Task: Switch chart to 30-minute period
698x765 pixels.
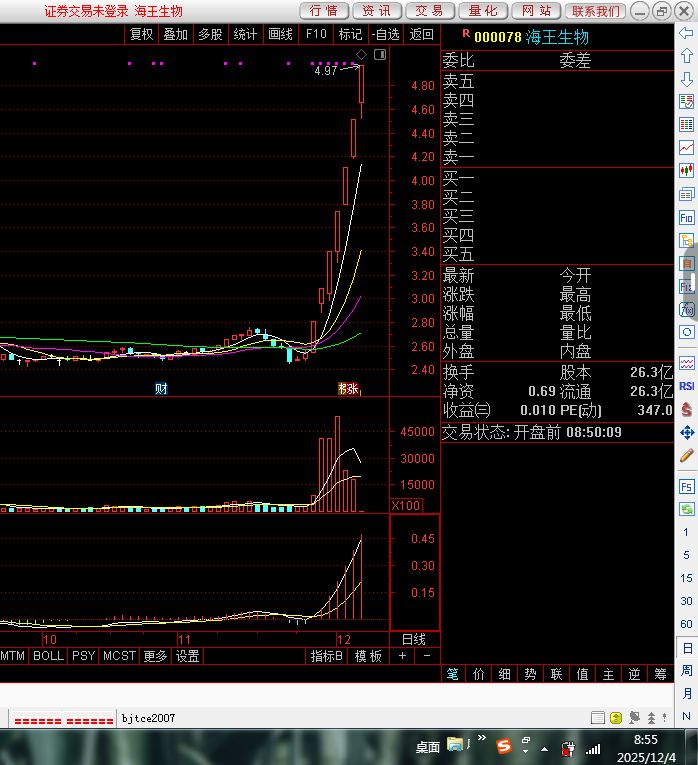Action: [686, 601]
